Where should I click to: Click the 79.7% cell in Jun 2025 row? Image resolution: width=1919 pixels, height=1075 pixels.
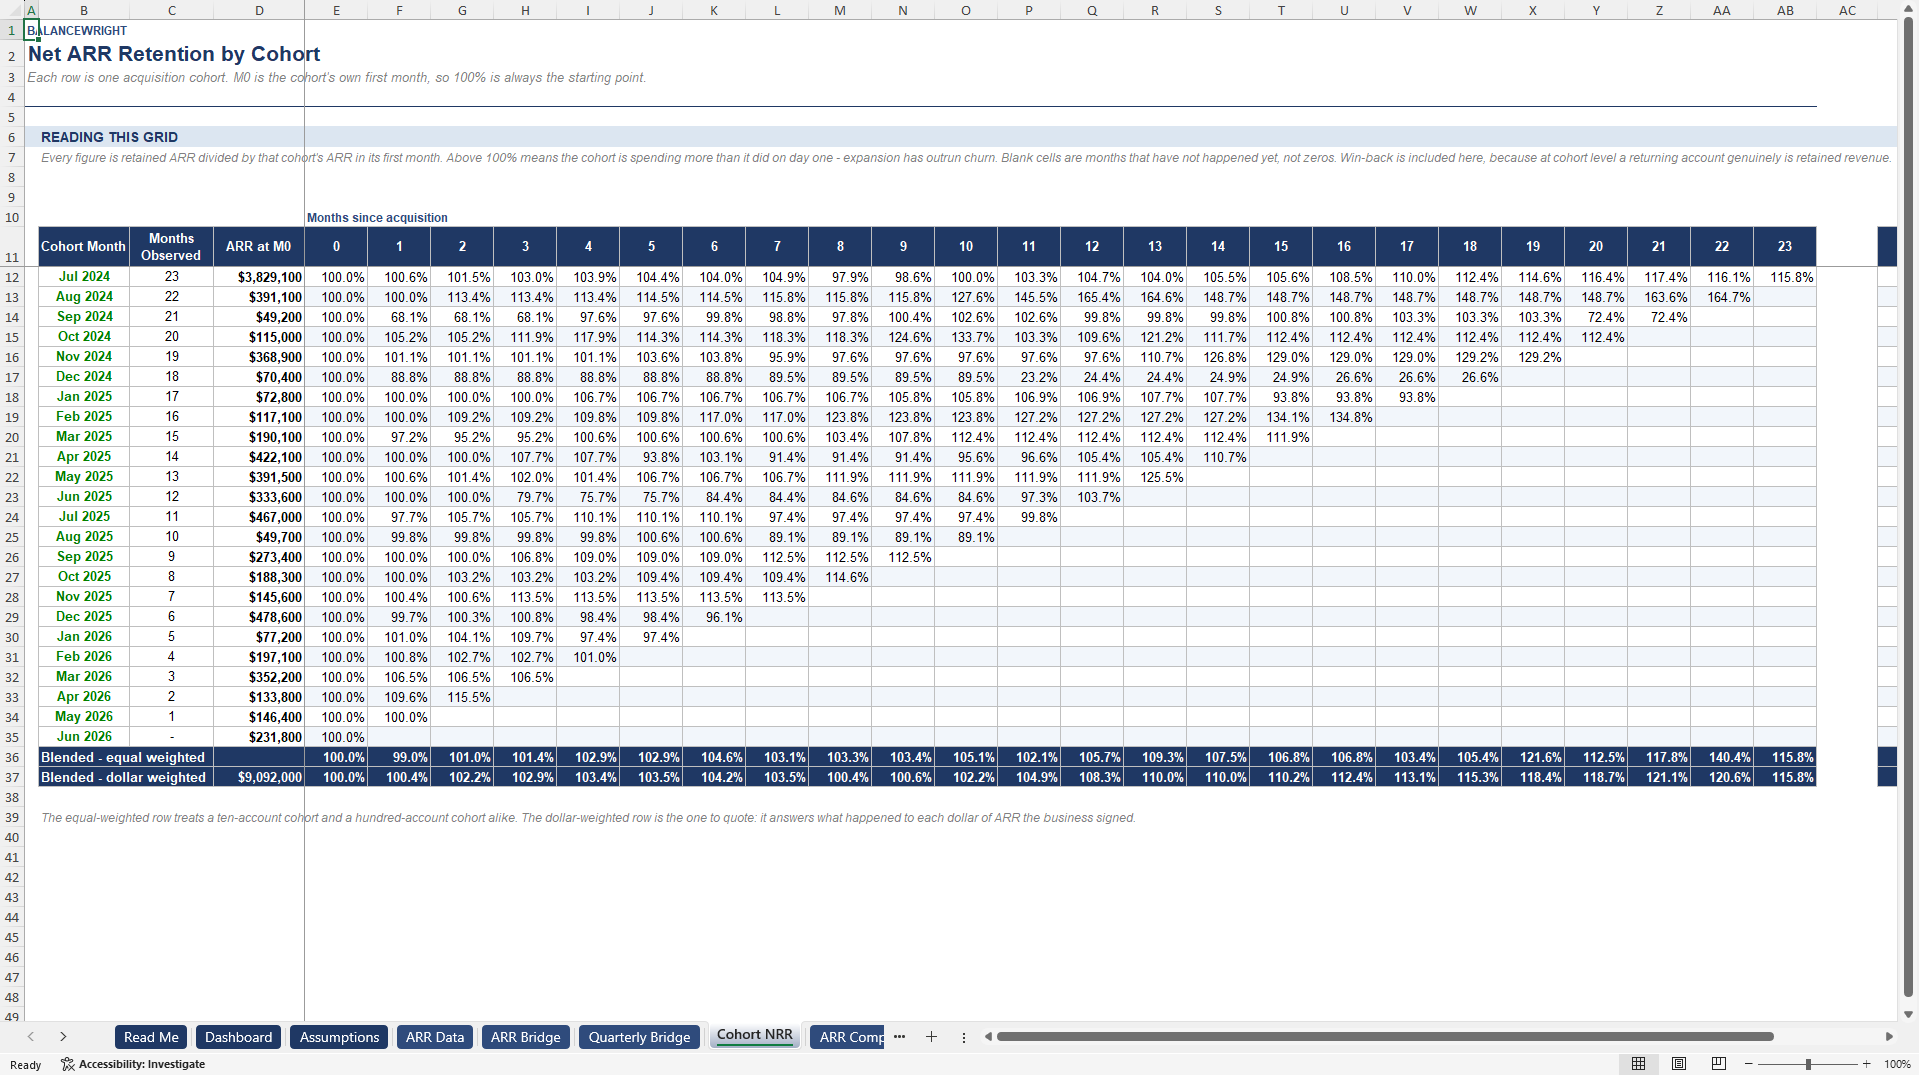click(x=525, y=497)
